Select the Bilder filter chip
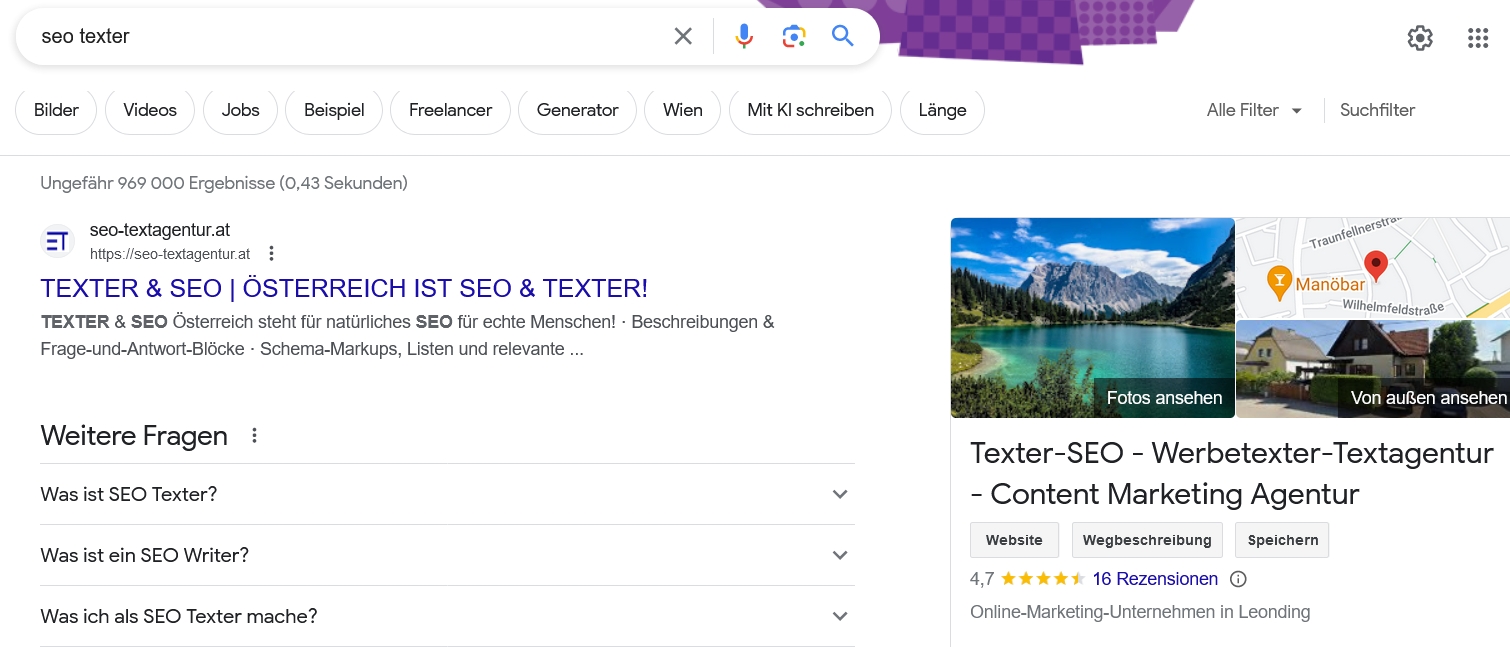This screenshot has width=1510, height=647. 56,110
